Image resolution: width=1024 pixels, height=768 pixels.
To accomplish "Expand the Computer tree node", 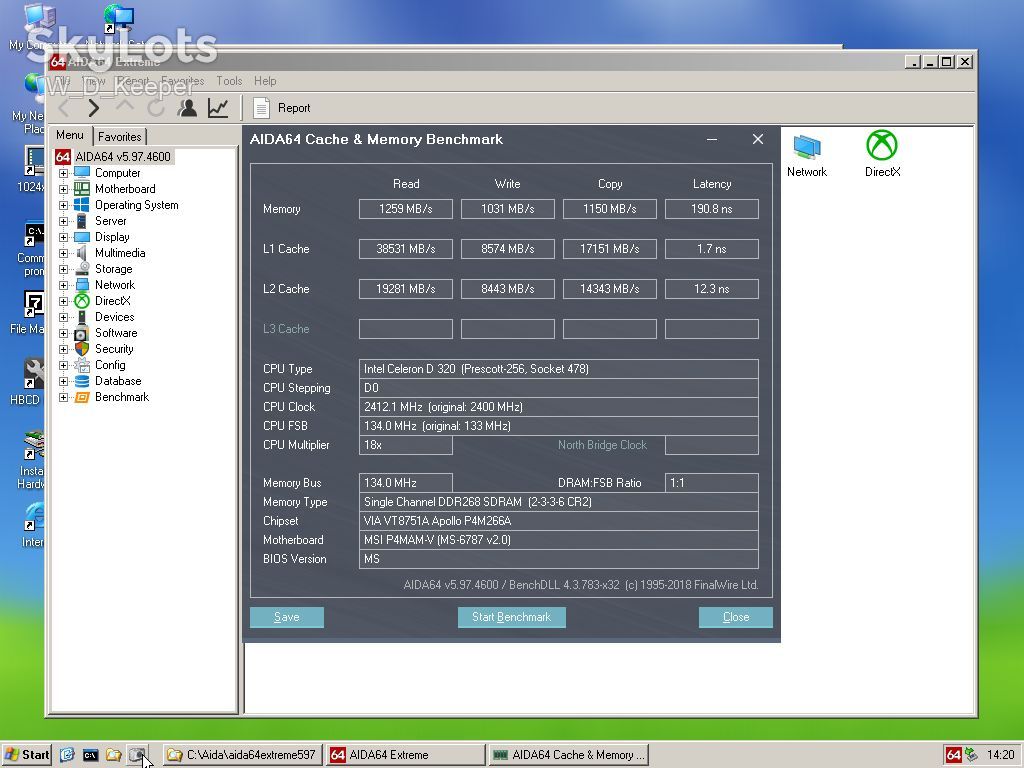I will (x=63, y=173).
